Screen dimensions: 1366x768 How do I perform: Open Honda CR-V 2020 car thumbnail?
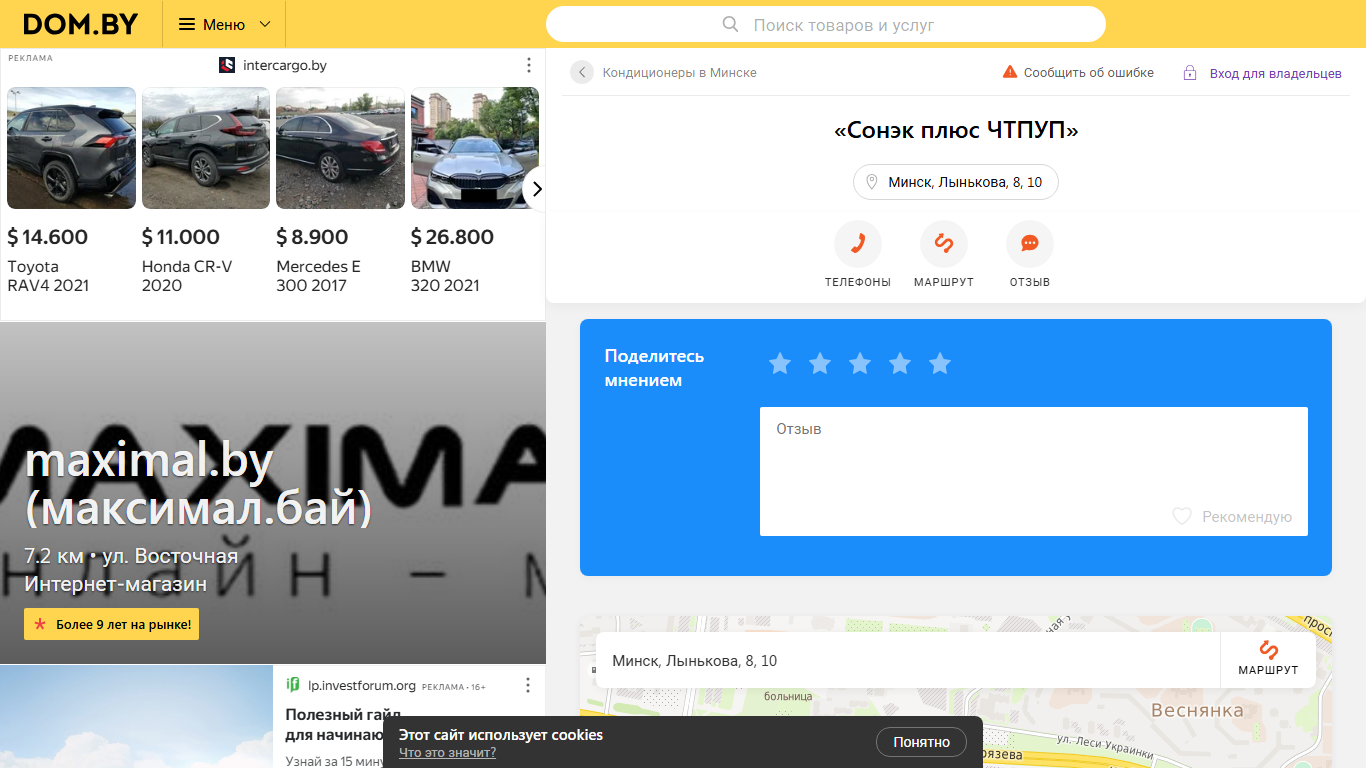(x=206, y=148)
